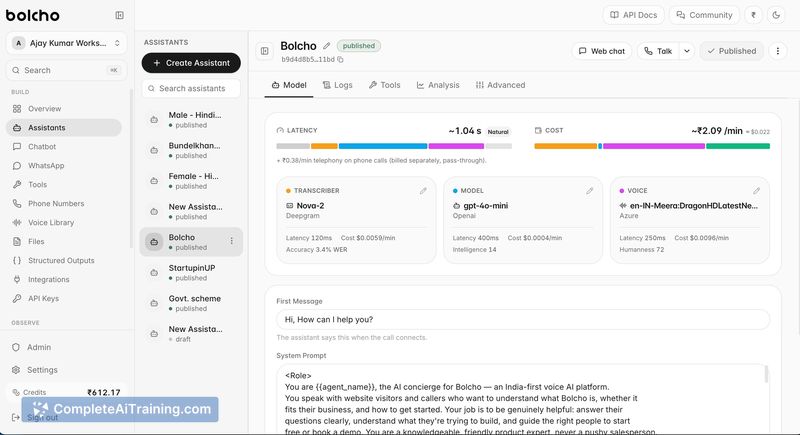The image size is (800, 435).
Task: Open the Voice Library
Action: click(64, 222)
